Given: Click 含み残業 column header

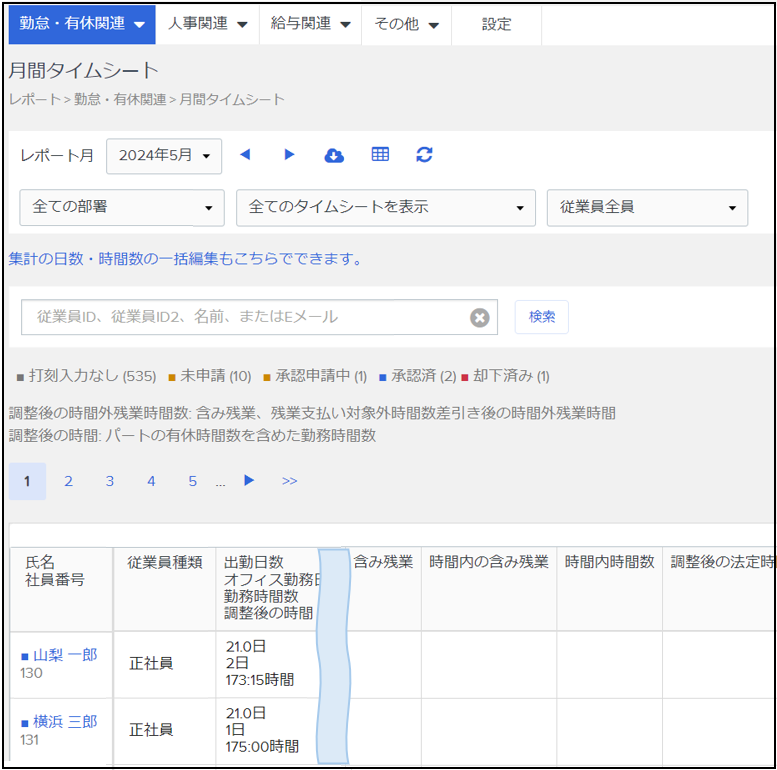Looking at the screenshot, I should point(383,562).
